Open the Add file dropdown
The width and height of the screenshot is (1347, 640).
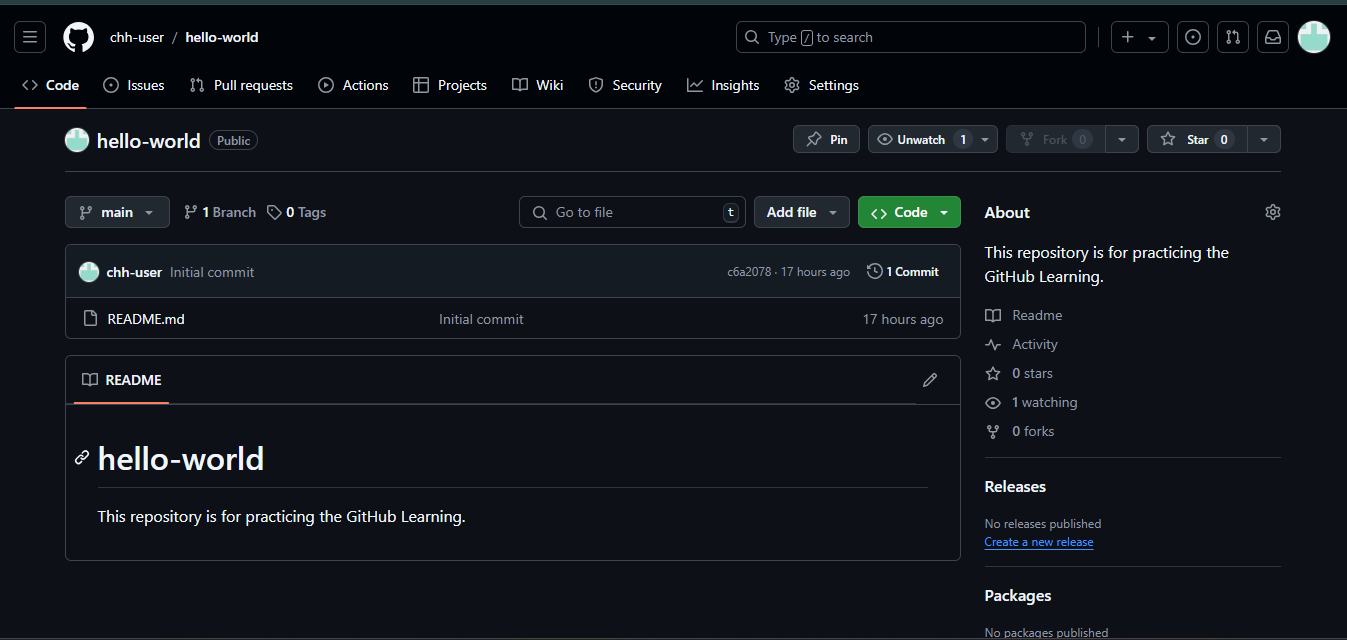click(801, 212)
